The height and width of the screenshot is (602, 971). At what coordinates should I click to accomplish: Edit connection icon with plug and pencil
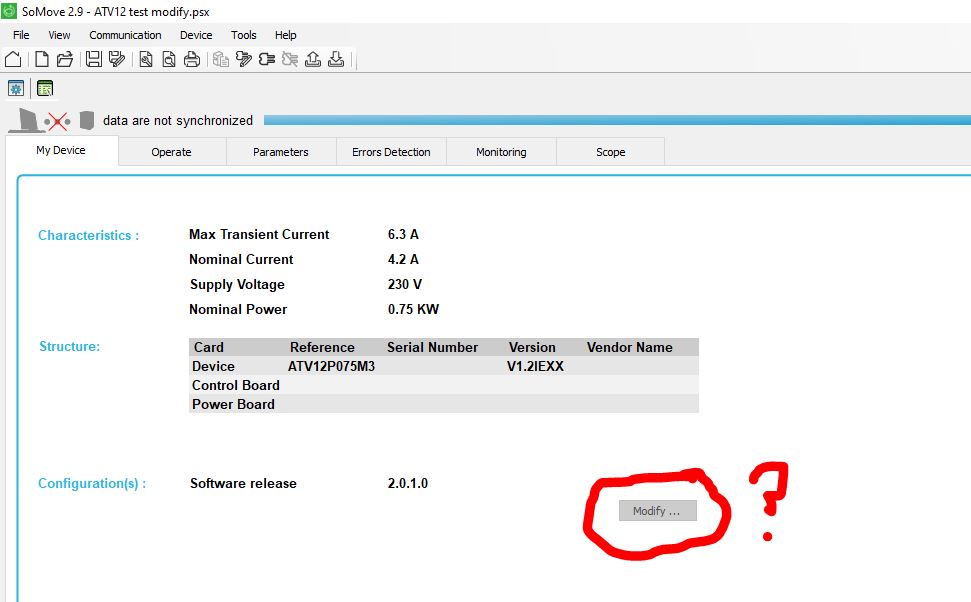point(243,59)
